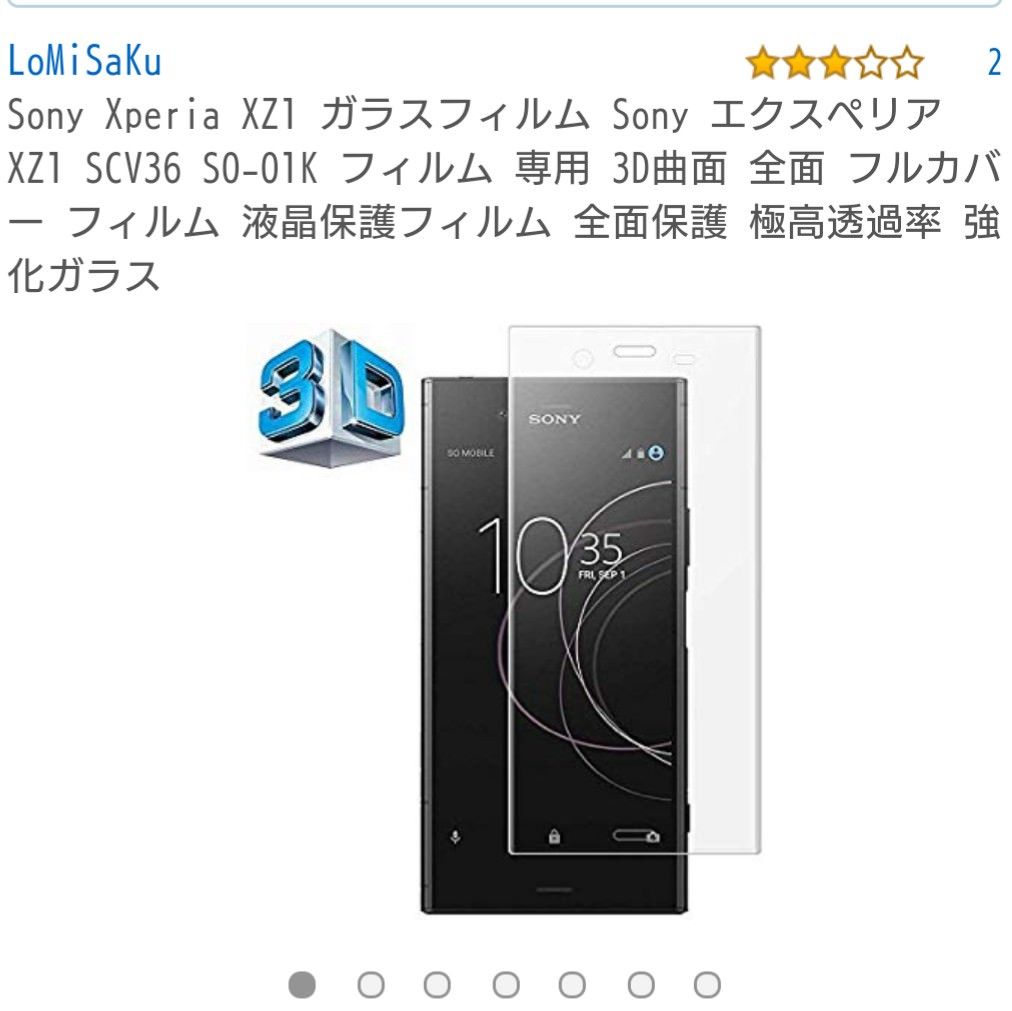The image size is (1012, 1011).
Task: Tap the microphone icon on phone image
Action: tap(455, 837)
